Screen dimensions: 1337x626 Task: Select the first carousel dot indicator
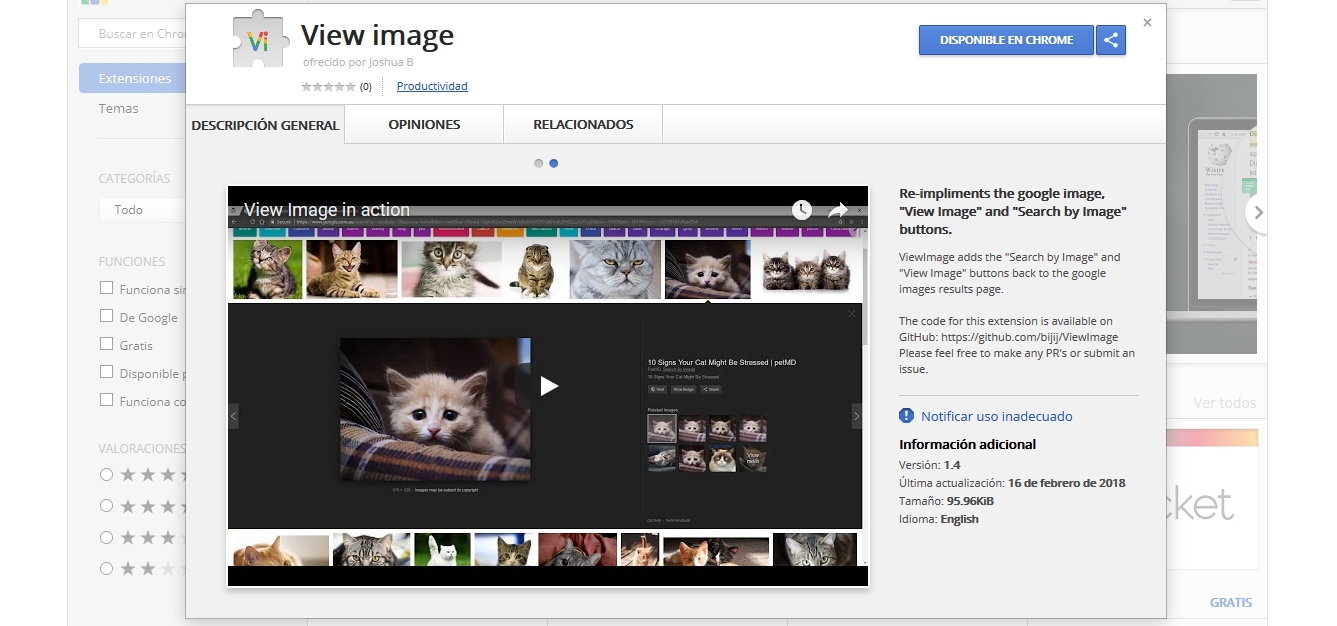pyautogui.click(x=539, y=163)
